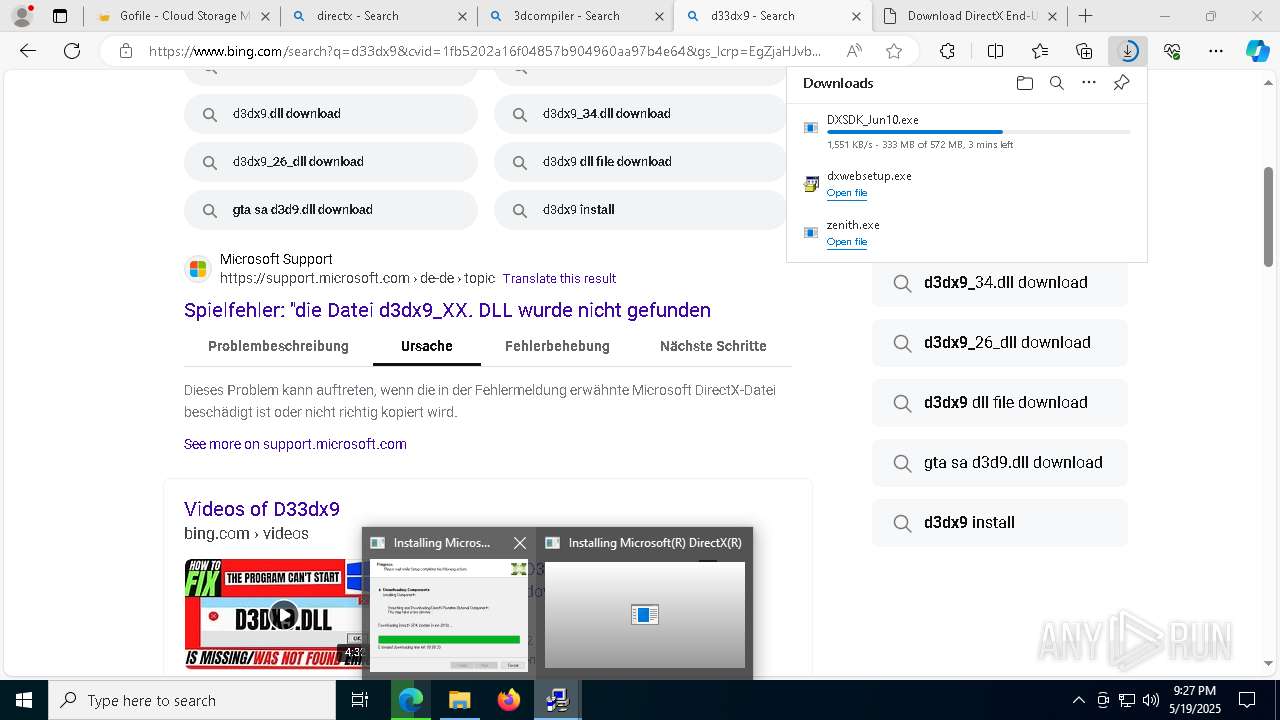Click the page vertical scrollbar thumb
This screenshot has height=720, width=1280.
click(1269, 216)
